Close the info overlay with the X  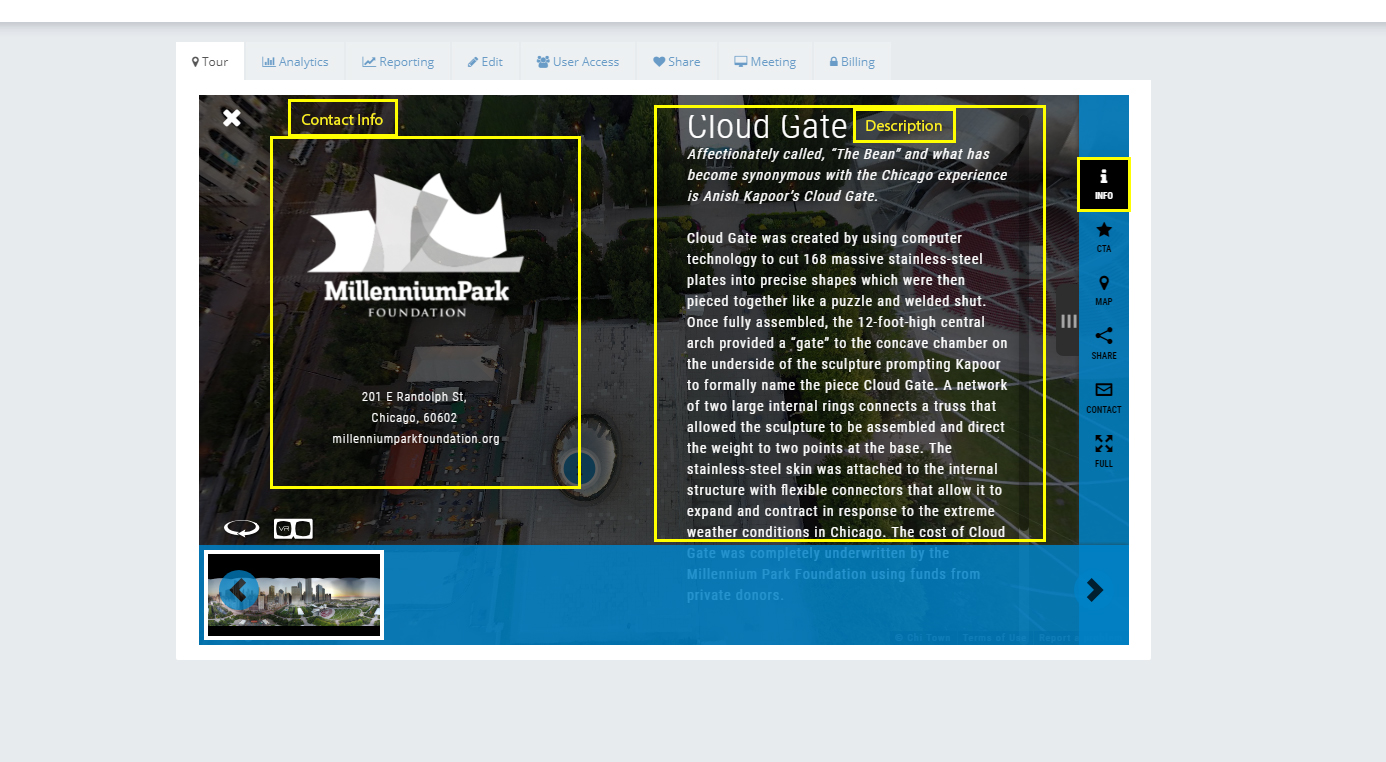232,118
